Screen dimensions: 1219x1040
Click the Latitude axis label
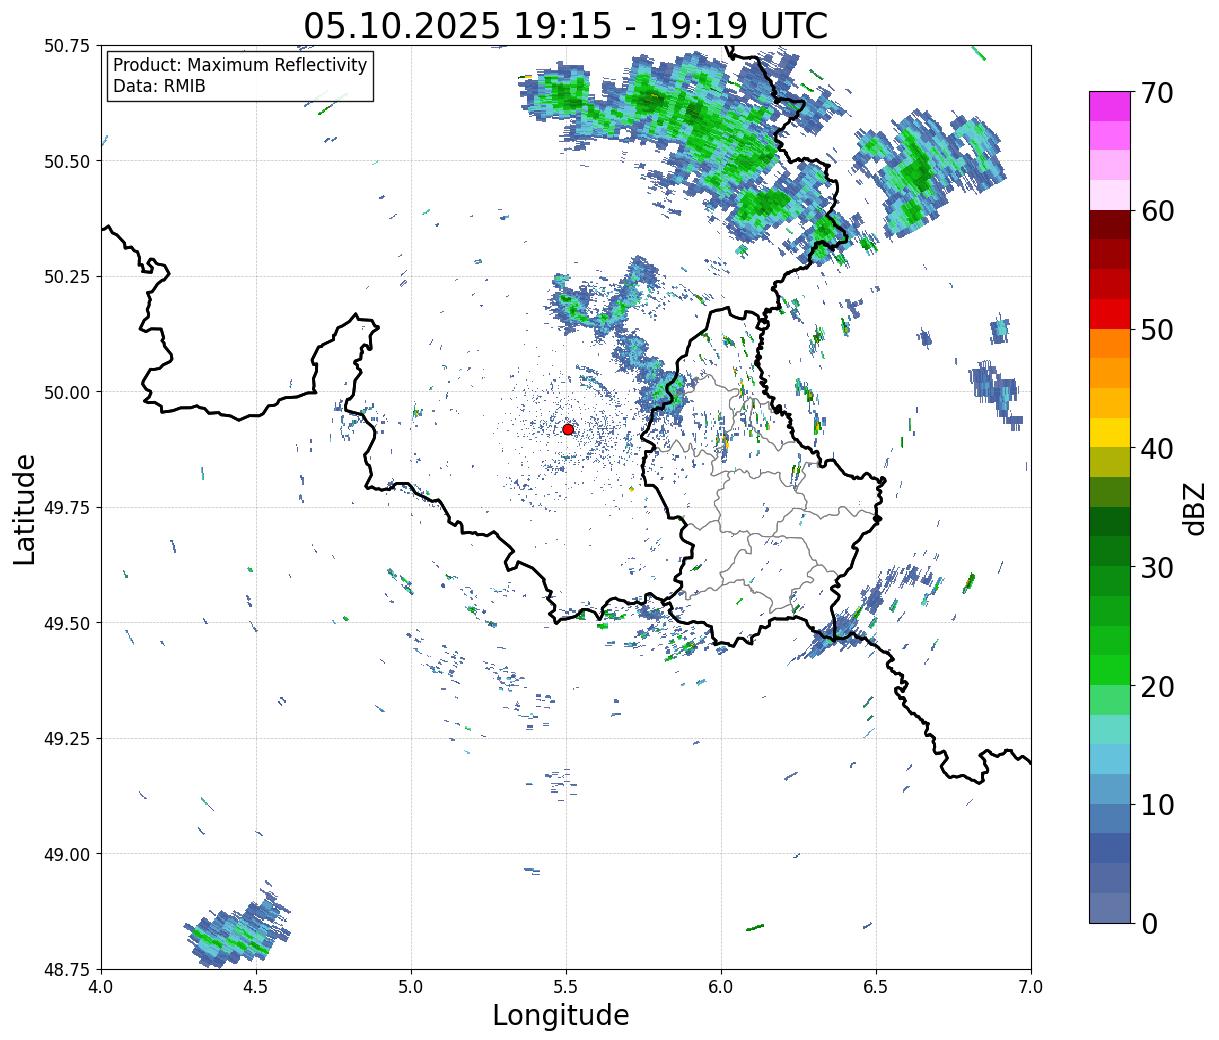pos(25,508)
